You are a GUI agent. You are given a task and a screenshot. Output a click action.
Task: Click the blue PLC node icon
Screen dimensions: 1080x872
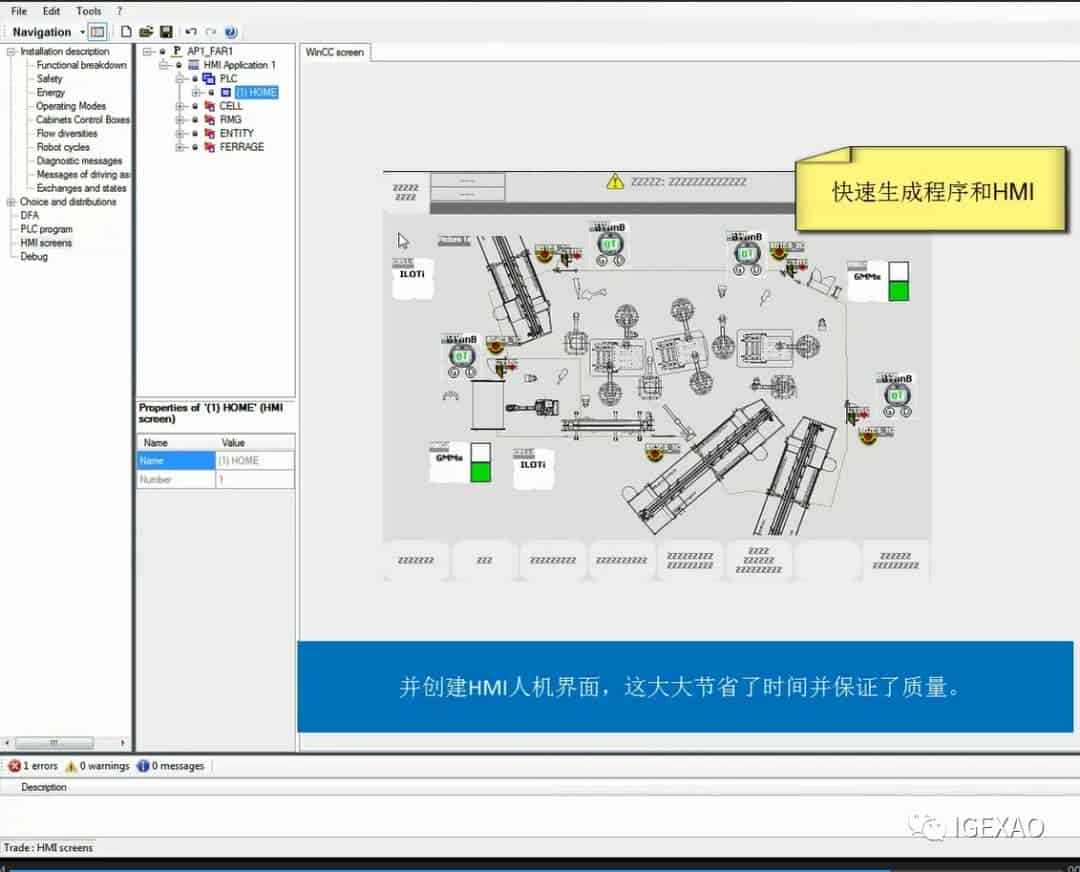[x=209, y=79]
